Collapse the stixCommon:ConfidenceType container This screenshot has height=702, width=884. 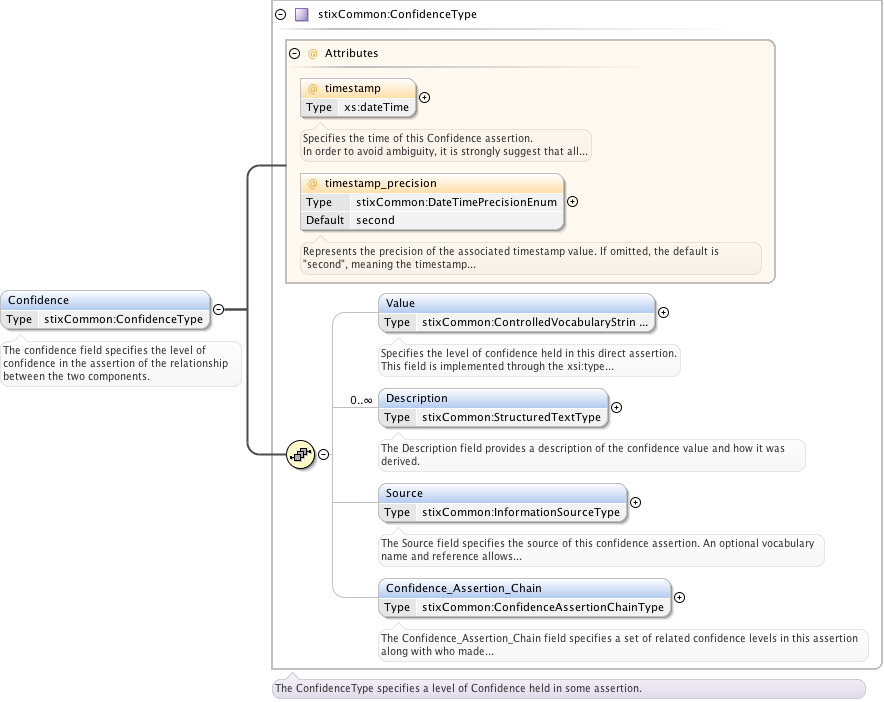[x=280, y=15]
